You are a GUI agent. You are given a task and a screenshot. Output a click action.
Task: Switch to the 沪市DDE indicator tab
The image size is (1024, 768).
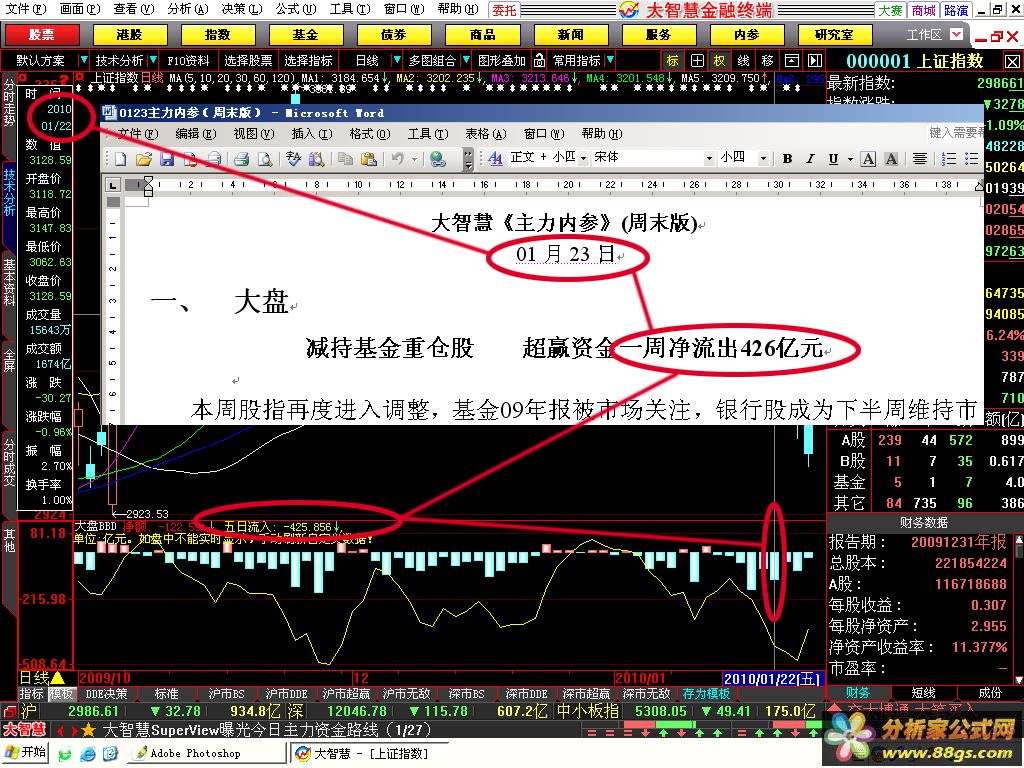click(x=286, y=694)
